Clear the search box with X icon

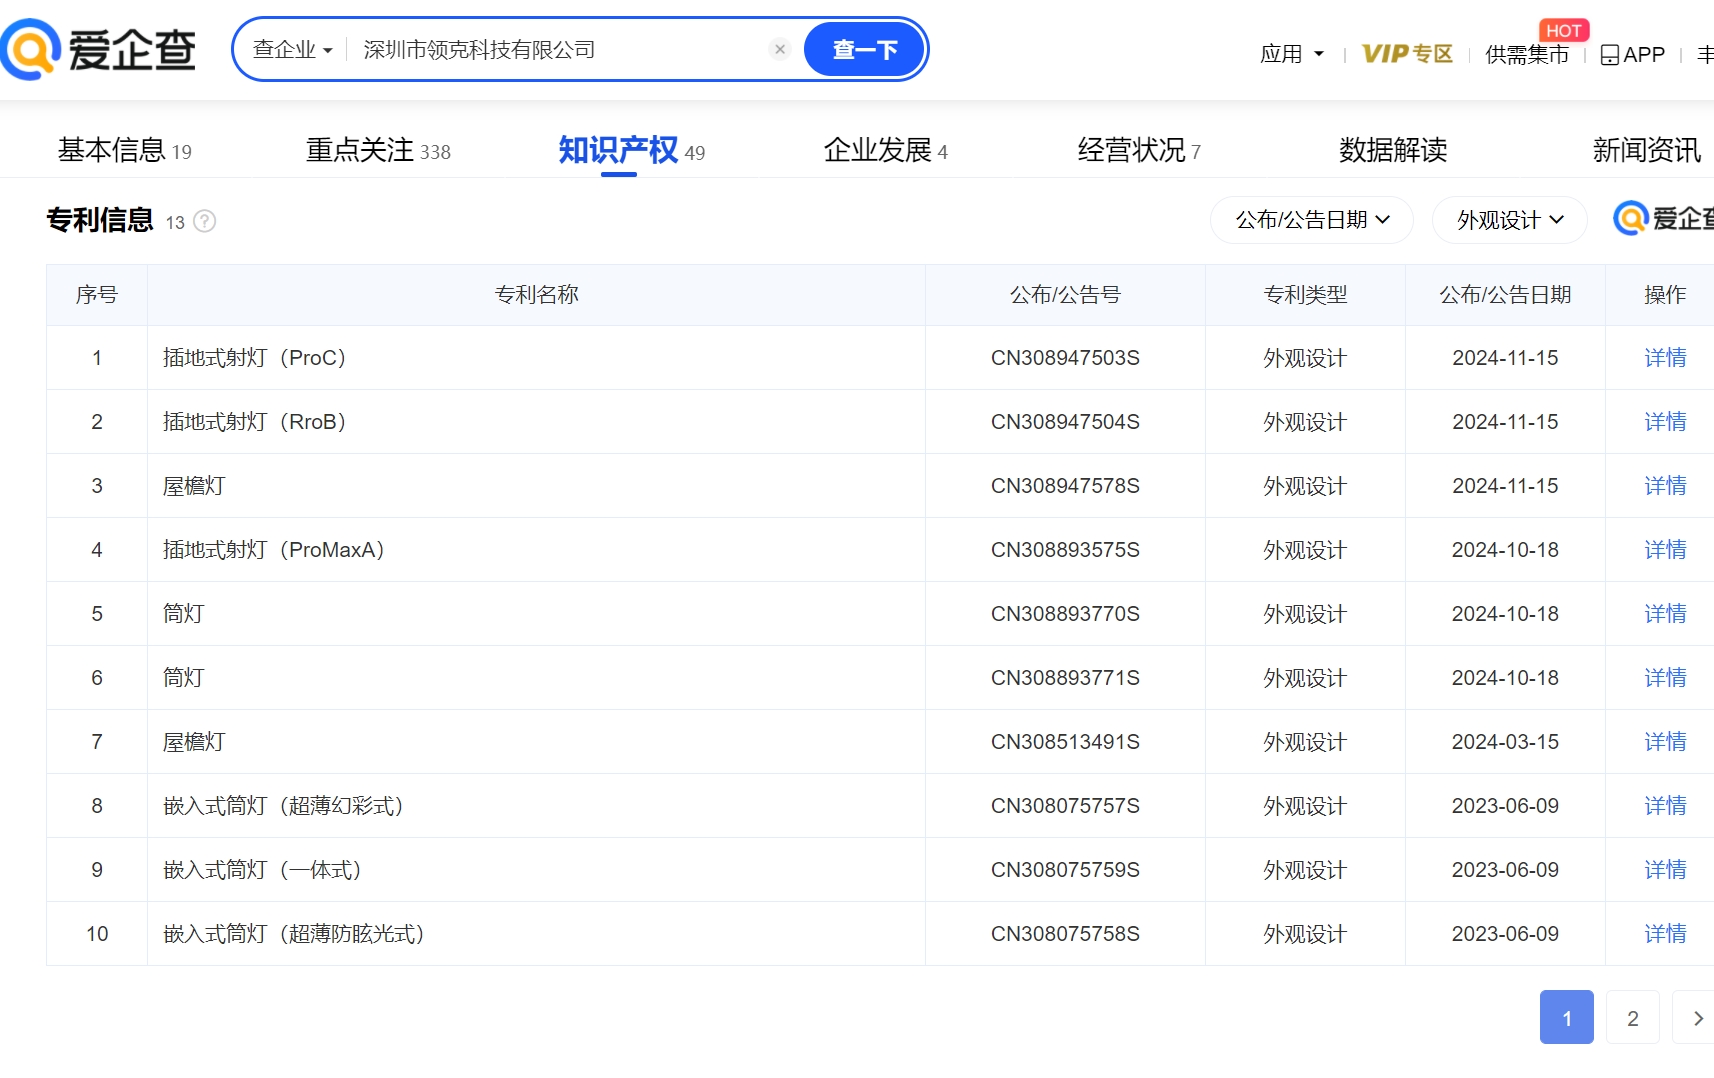pyautogui.click(x=780, y=49)
